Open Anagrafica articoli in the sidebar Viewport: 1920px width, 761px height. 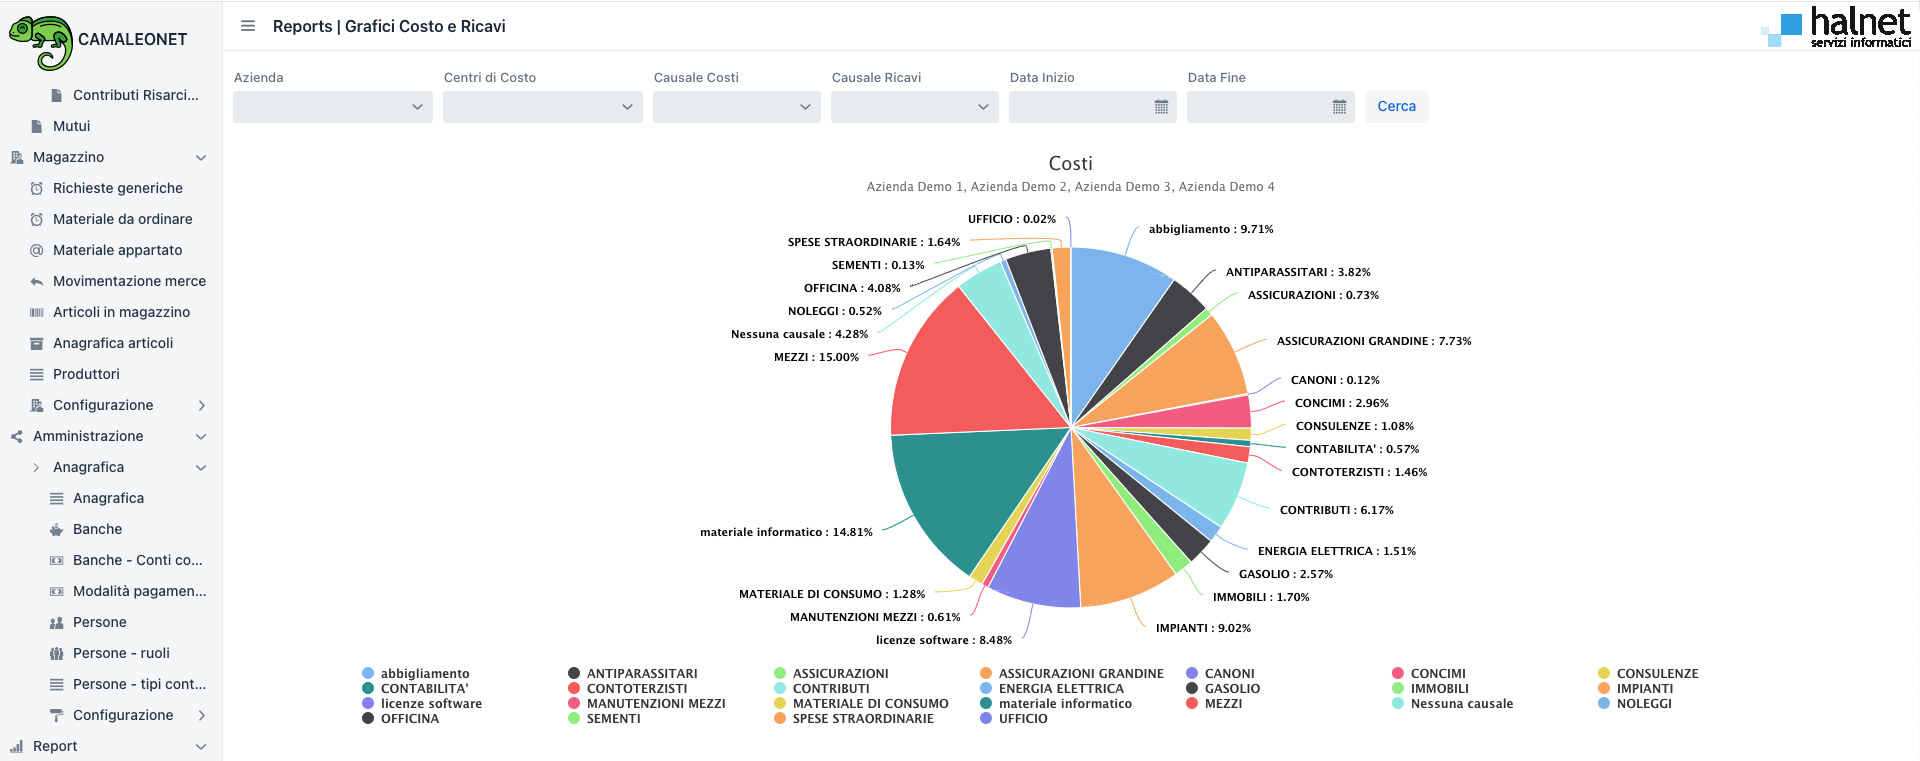tap(113, 343)
